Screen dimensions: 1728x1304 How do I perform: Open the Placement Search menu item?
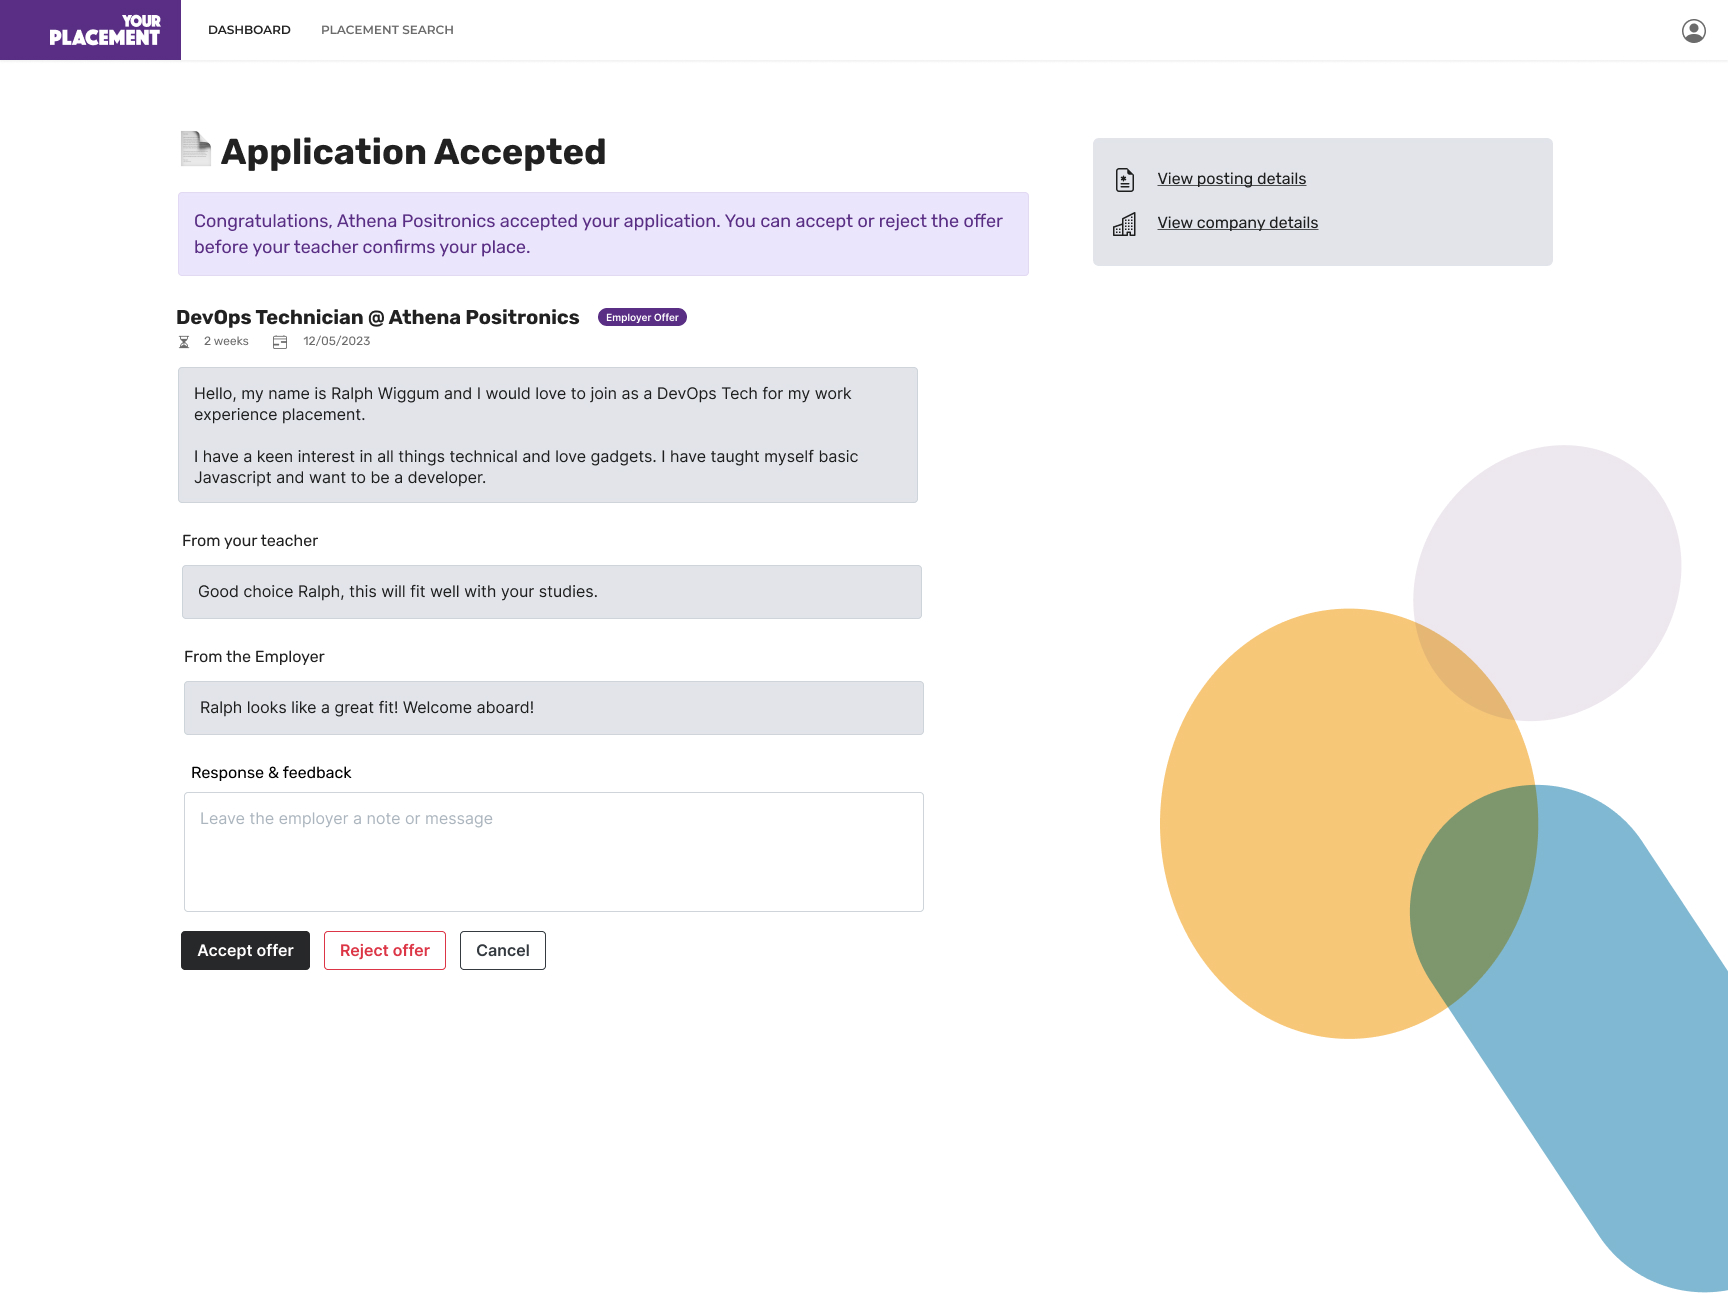pyautogui.click(x=387, y=30)
